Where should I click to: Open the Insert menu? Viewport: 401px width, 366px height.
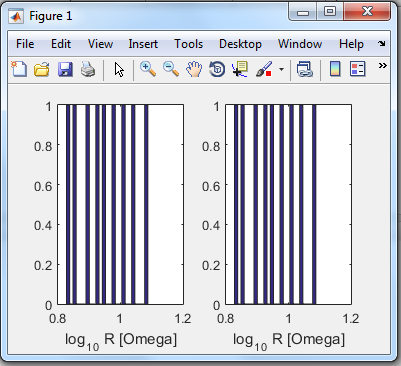(143, 44)
